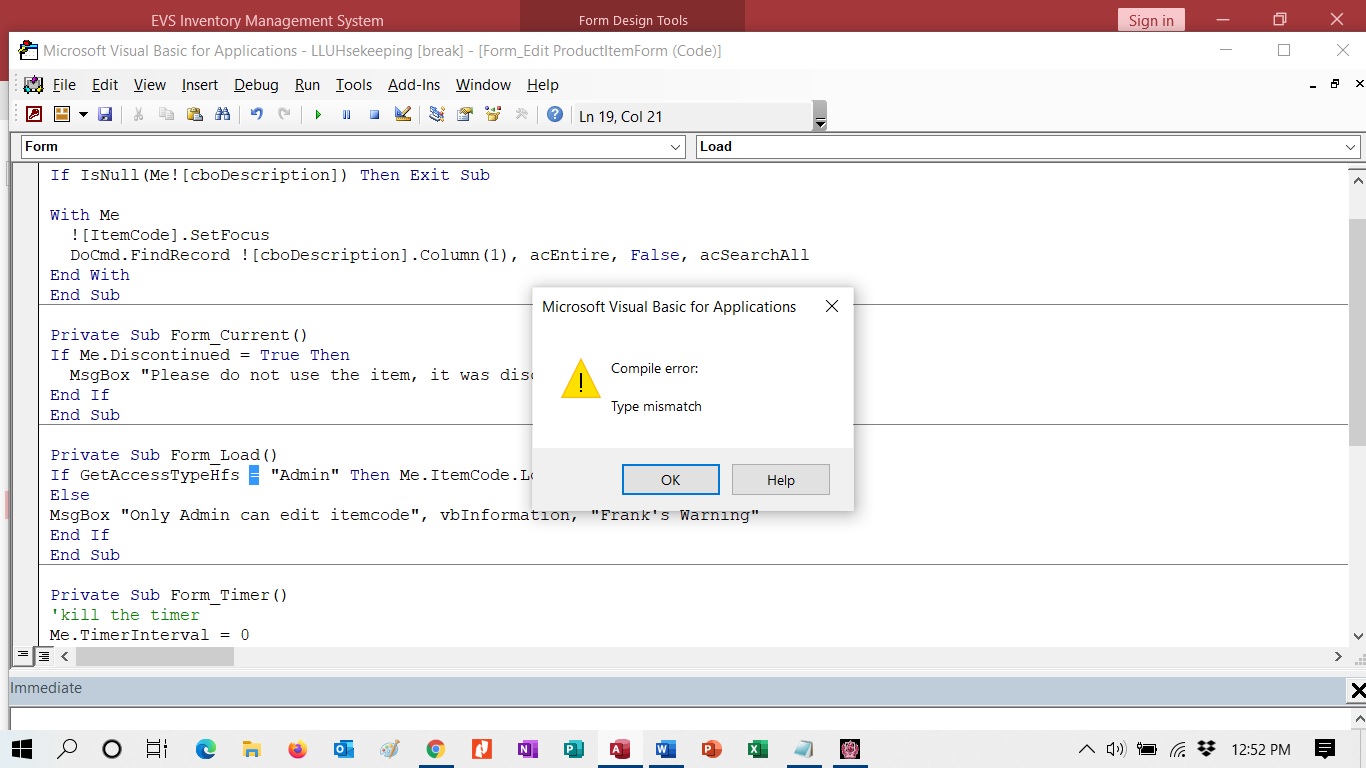Expand the Form object dropdown
This screenshot has height=768, width=1366.
point(676,147)
